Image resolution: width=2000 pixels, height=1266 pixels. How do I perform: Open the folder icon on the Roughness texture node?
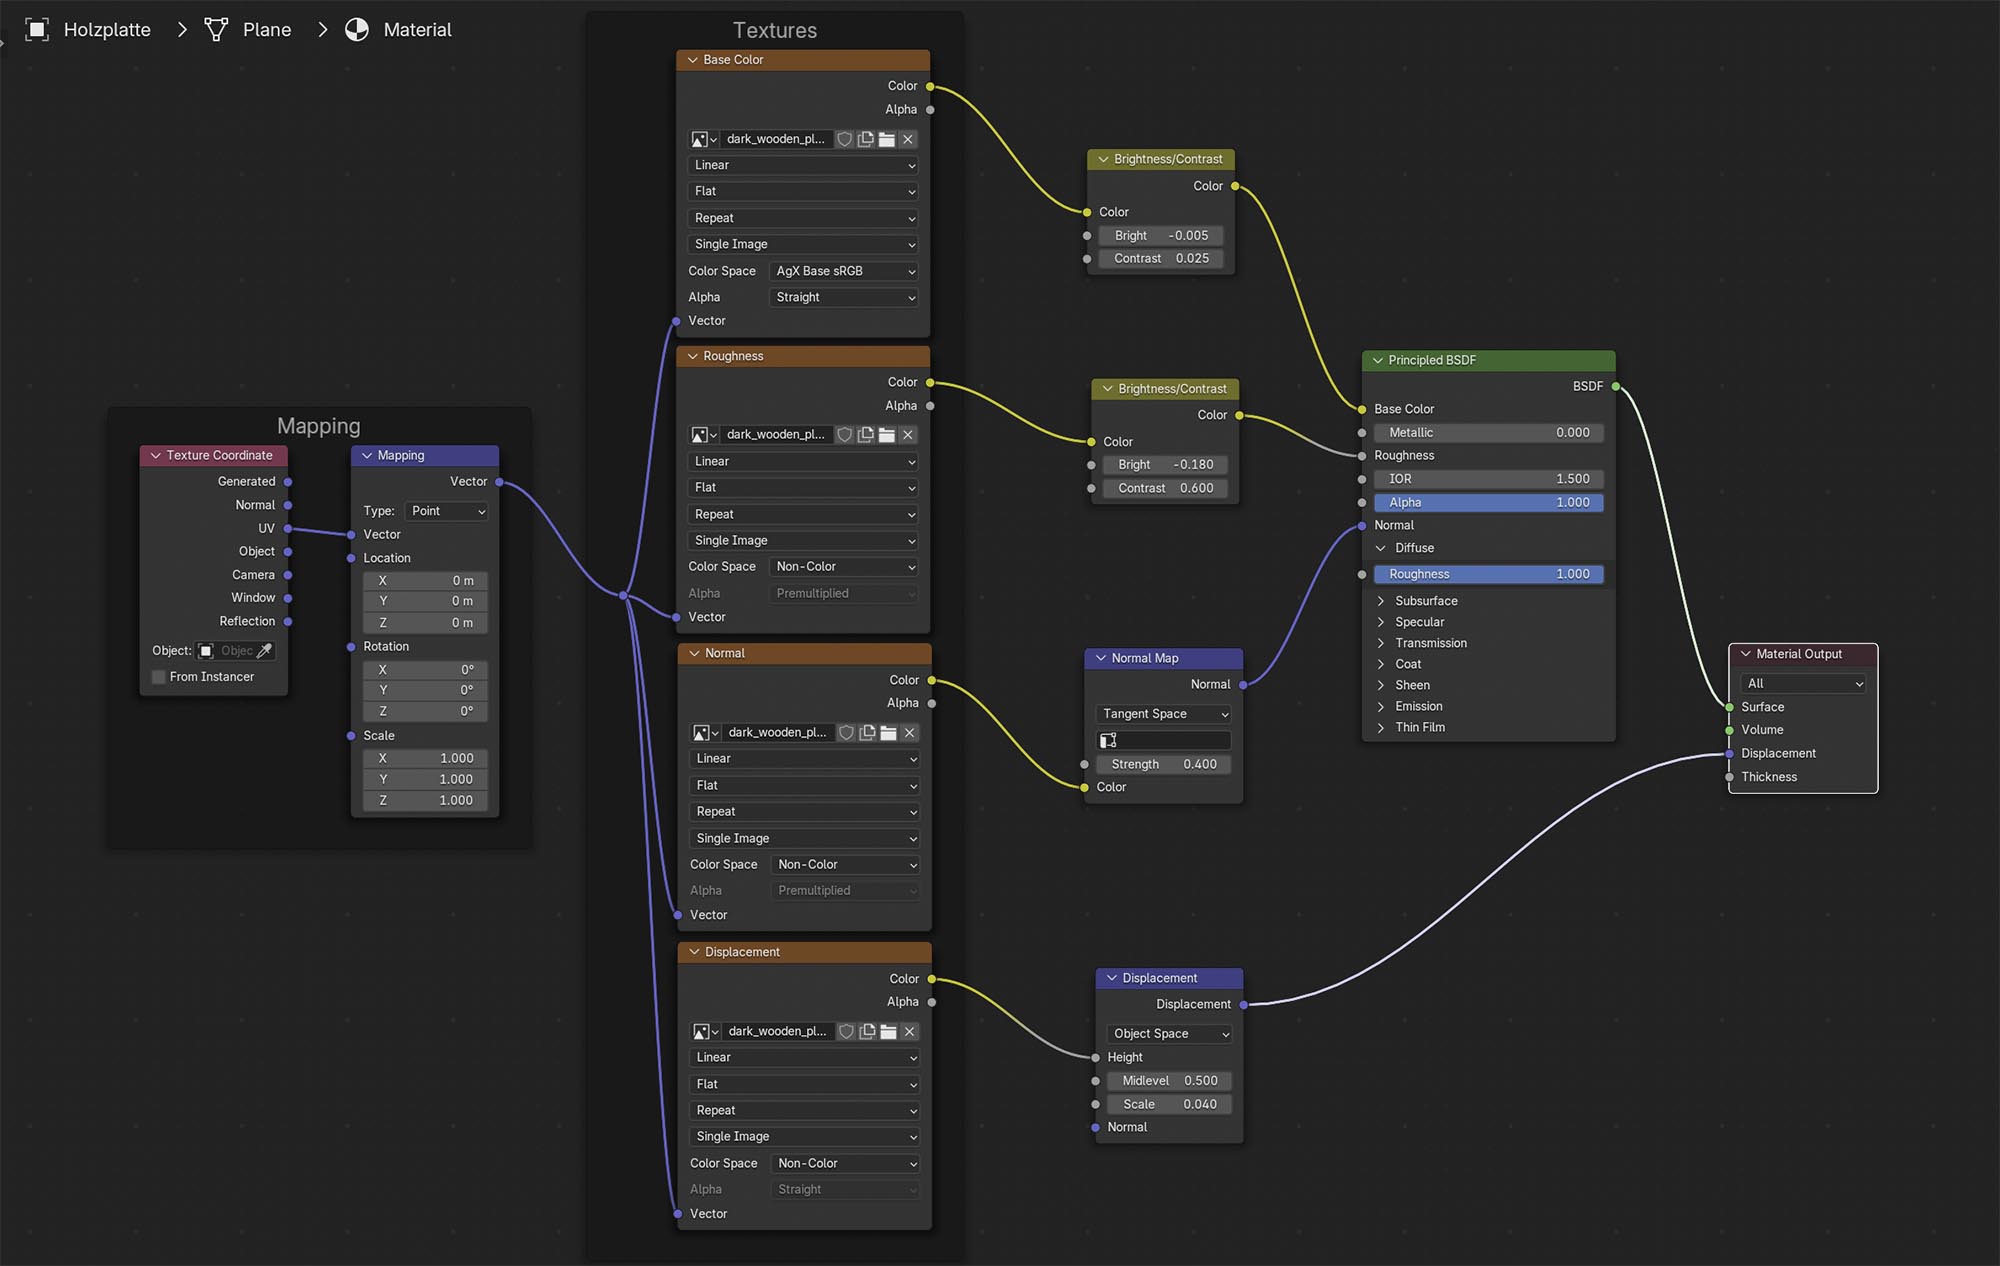[886, 435]
